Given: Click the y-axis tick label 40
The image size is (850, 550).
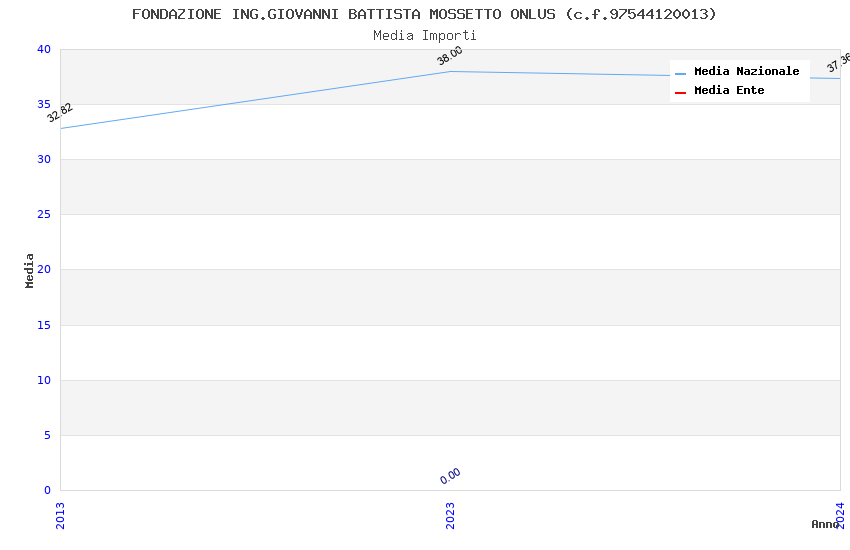Looking at the screenshot, I should pos(44,49).
